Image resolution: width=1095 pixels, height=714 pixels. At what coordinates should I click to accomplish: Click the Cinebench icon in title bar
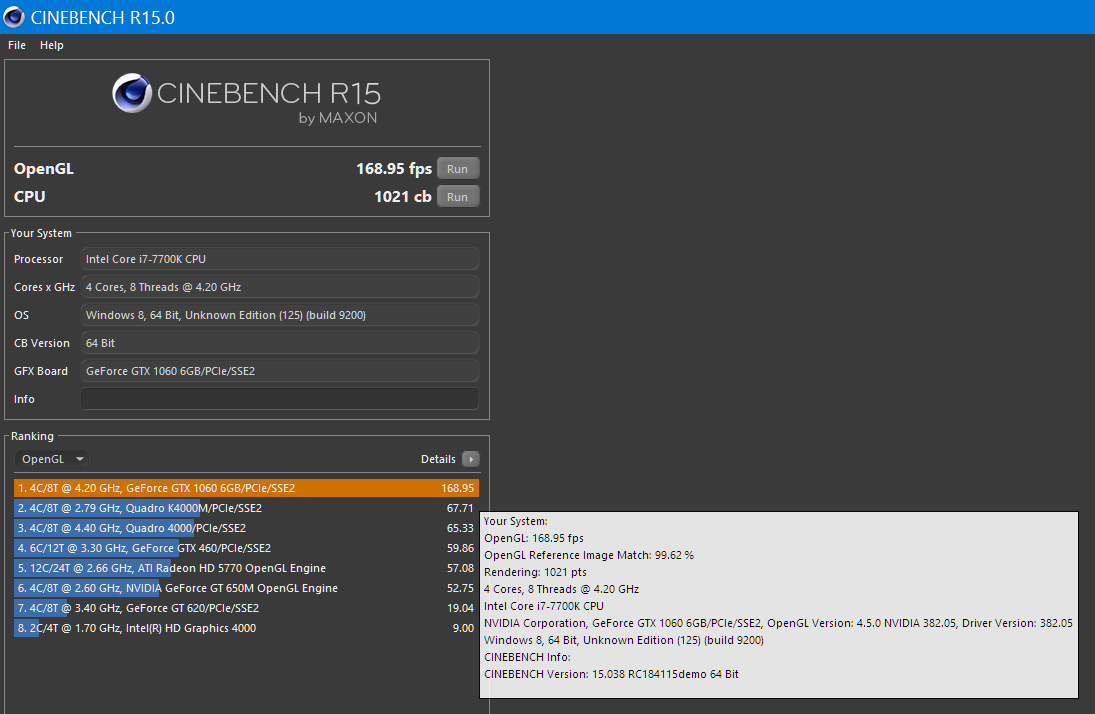pyautogui.click(x=14, y=17)
